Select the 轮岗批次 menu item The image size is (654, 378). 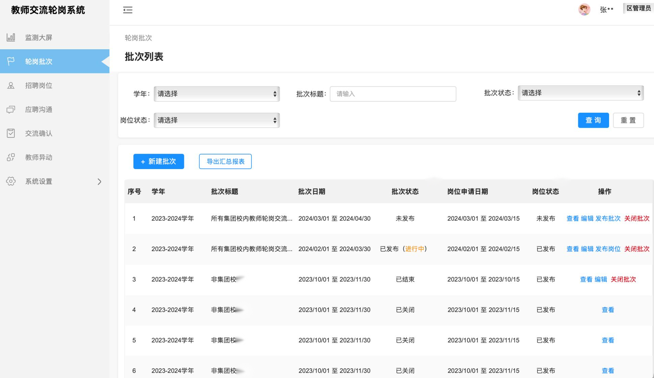(55, 61)
